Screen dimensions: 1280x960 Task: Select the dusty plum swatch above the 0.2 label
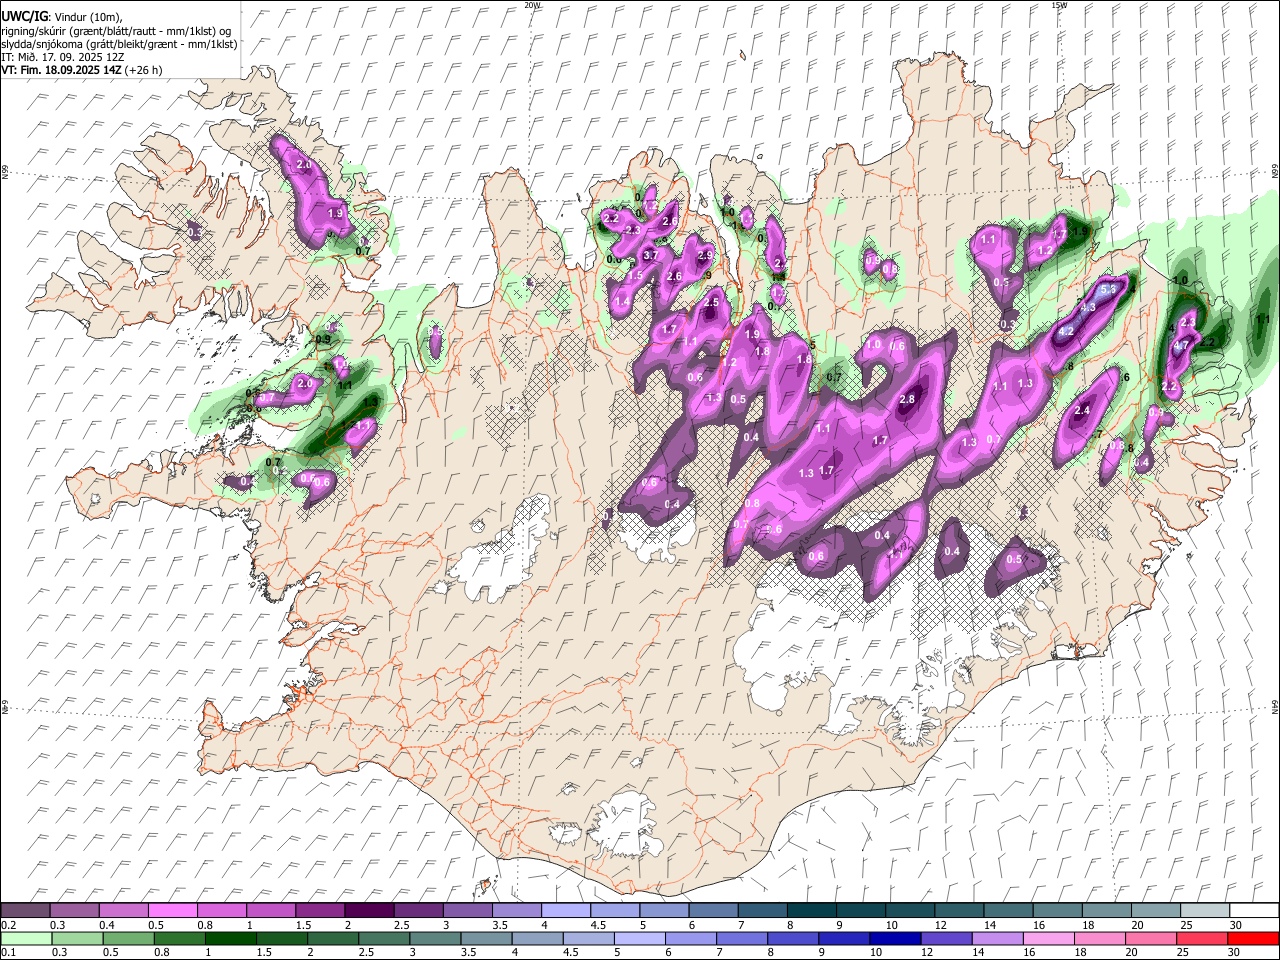tap(26, 911)
